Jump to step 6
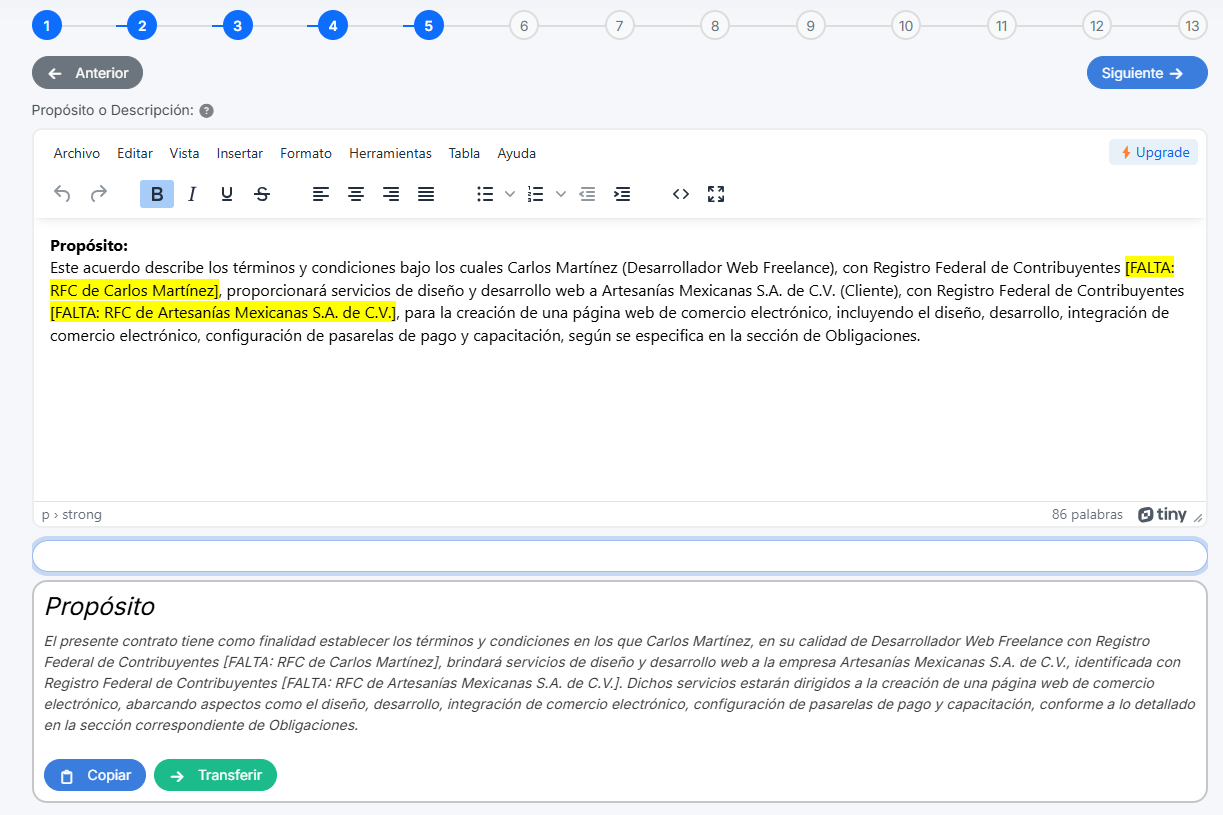 pos(524,25)
